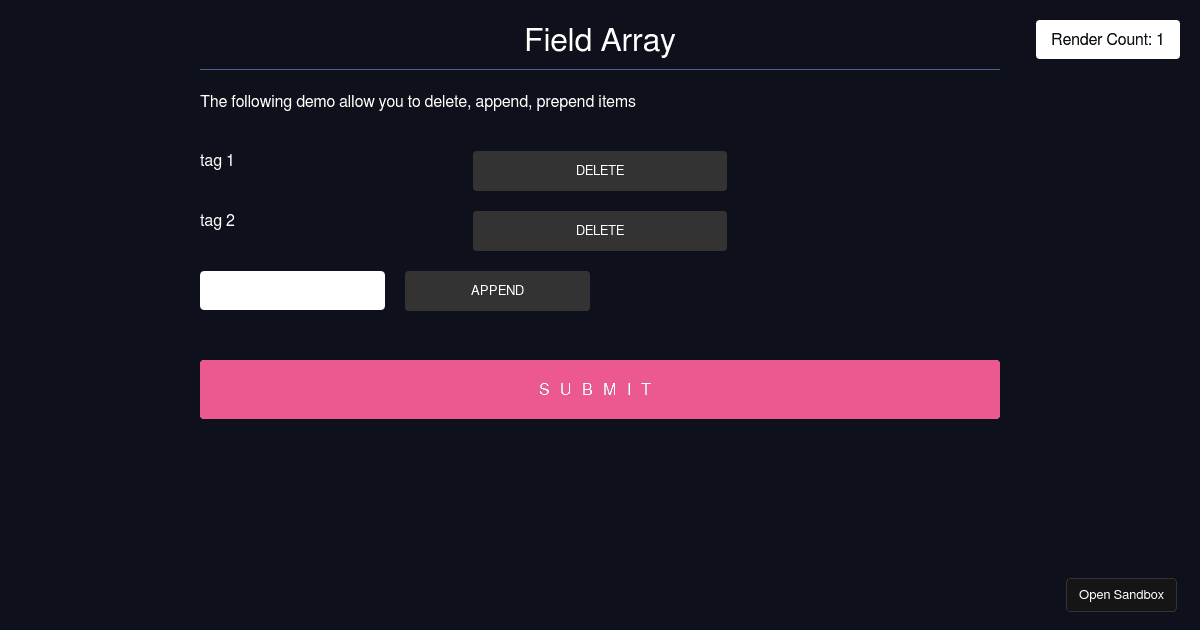The width and height of the screenshot is (1200, 630).
Task: Click the Render Count badge
Action: tap(1107, 40)
